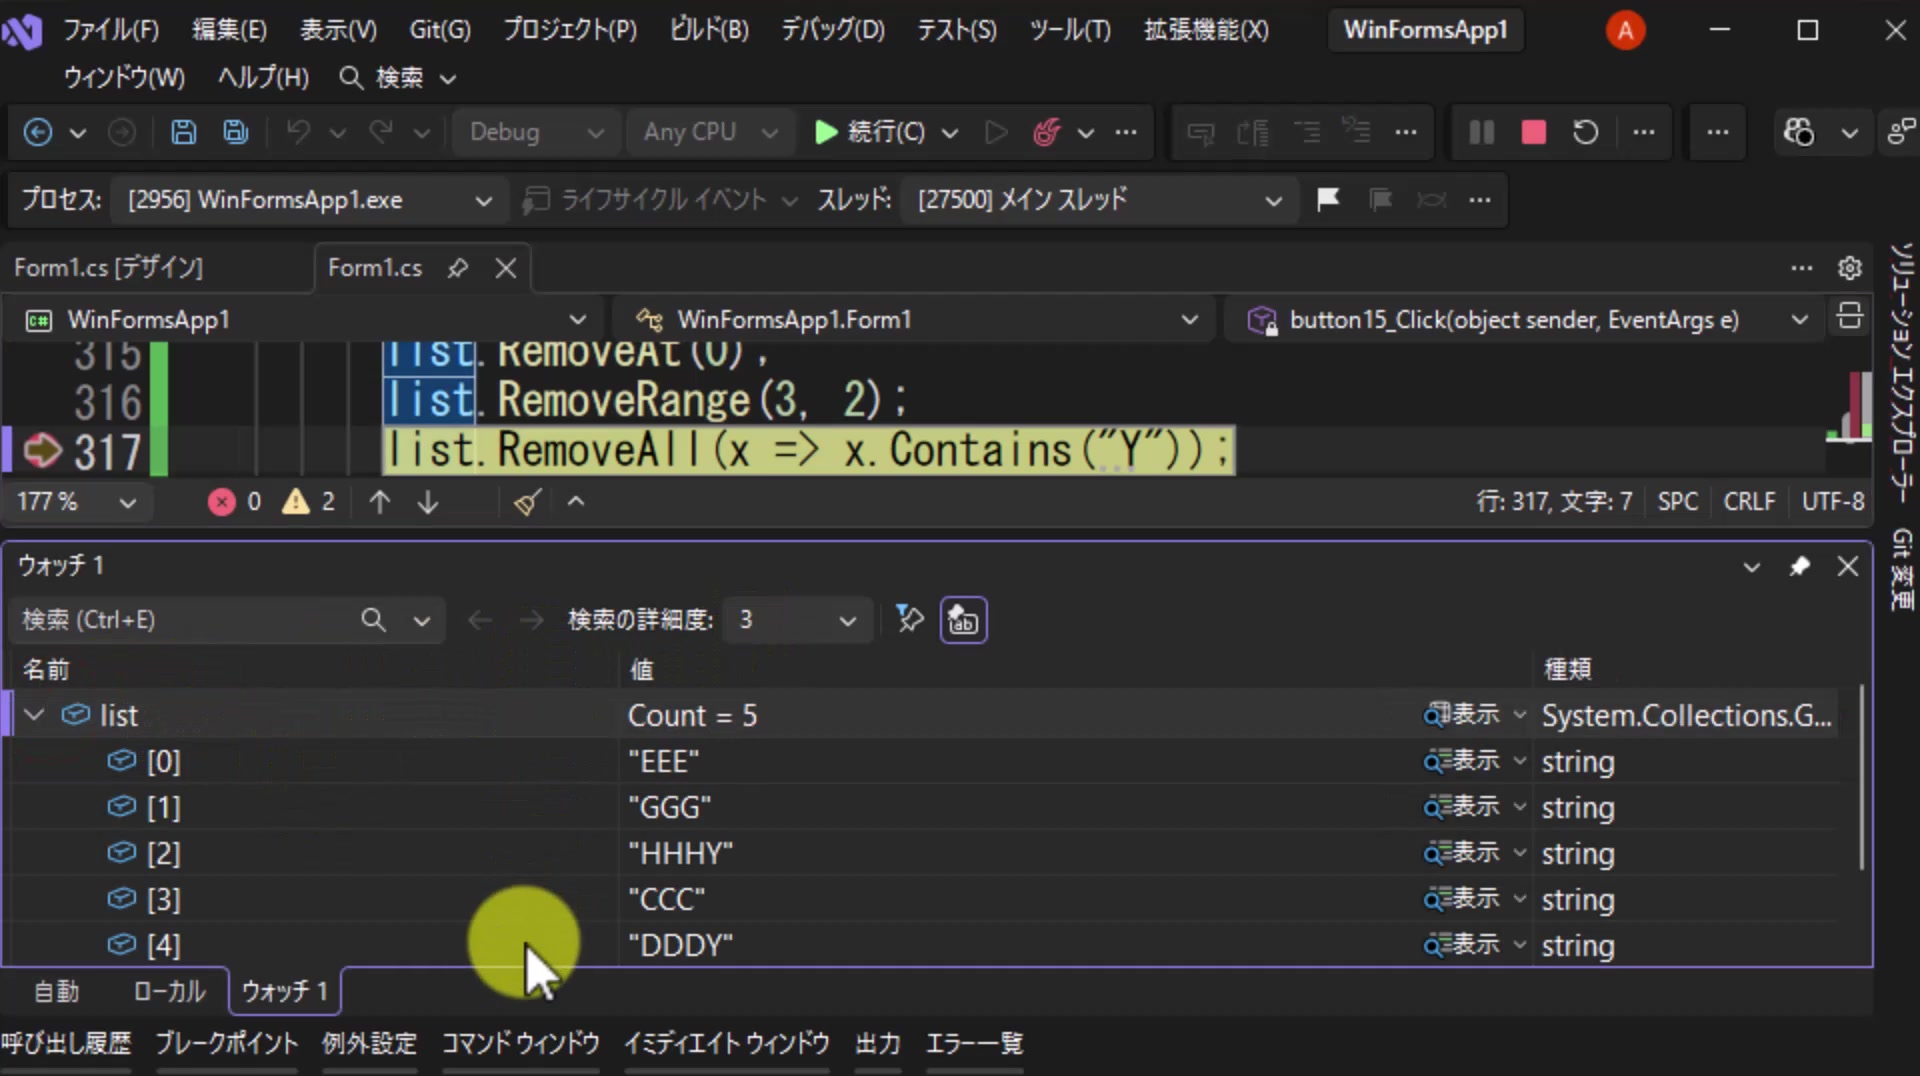Click GitHub Copilot icon in toolbar
This screenshot has width=1920, height=1076.
pos(1799,132)
